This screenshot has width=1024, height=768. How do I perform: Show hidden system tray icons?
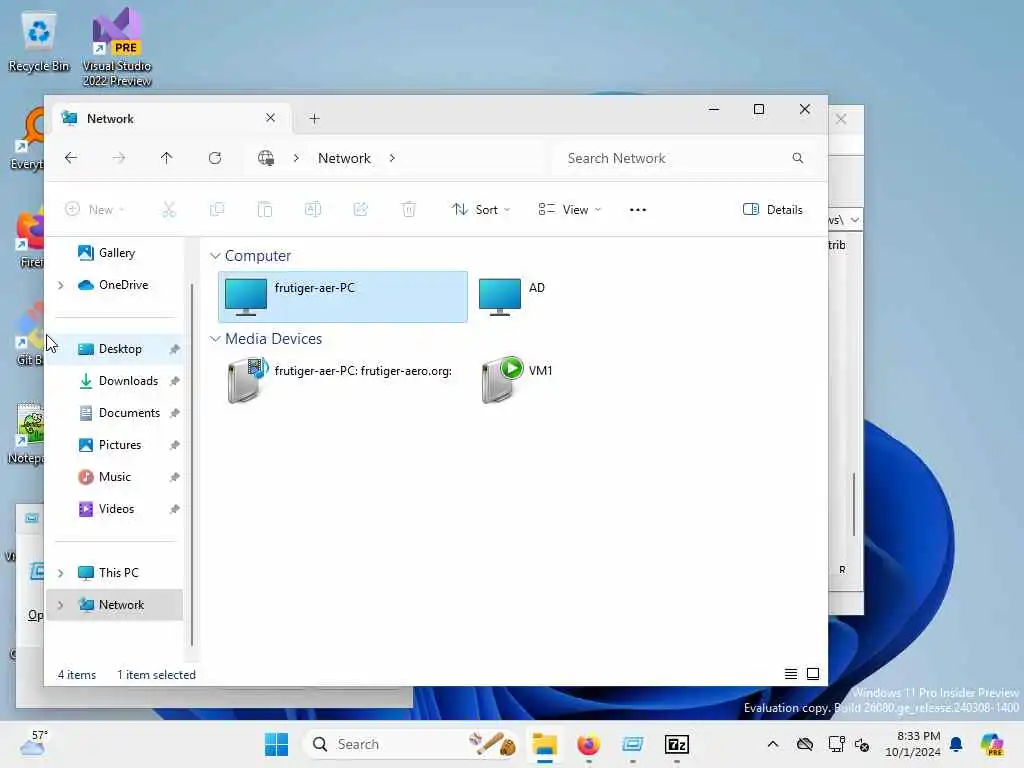773,744
